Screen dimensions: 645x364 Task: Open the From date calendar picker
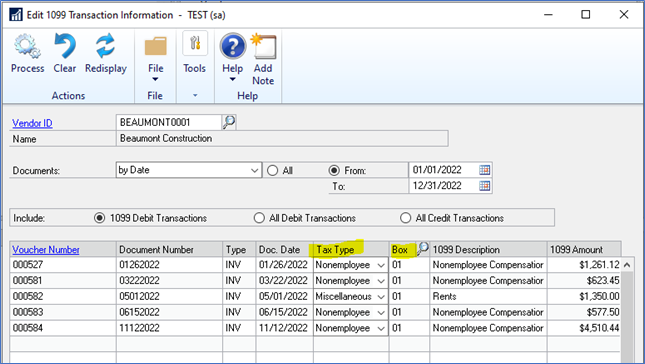(x=485, y=170)
